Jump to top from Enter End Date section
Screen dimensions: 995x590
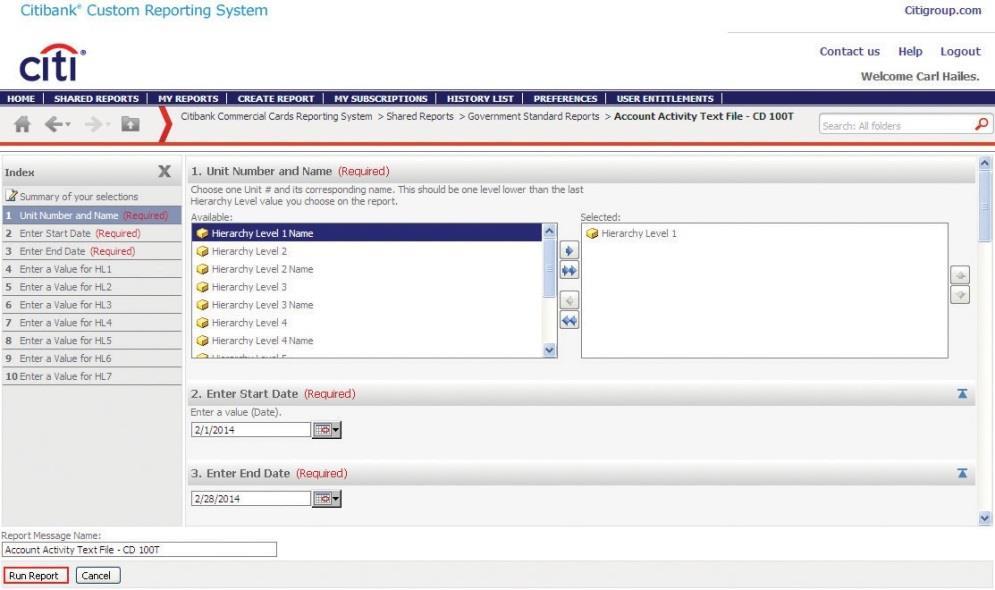click(962, 473)
